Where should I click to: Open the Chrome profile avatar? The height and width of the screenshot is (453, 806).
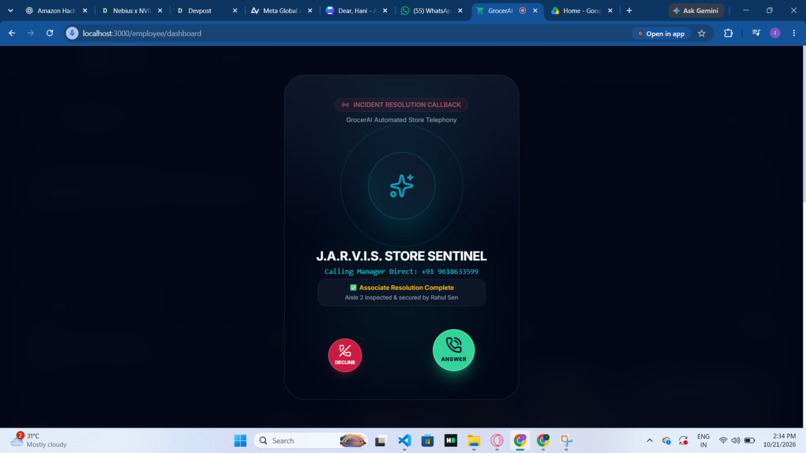coord(775,33)
